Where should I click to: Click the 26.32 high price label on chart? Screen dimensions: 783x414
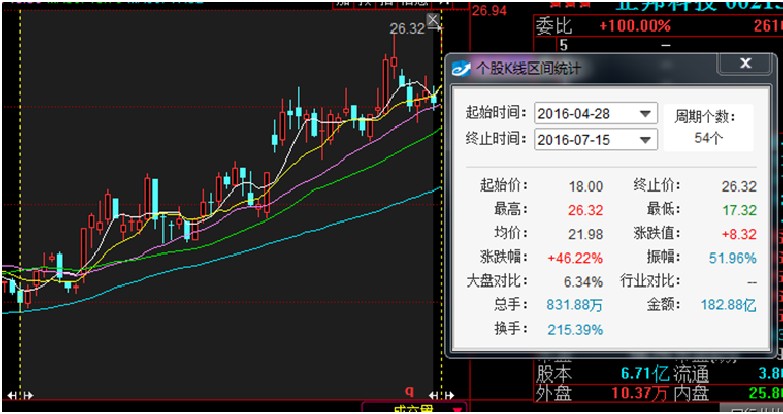tap(408, 29)
